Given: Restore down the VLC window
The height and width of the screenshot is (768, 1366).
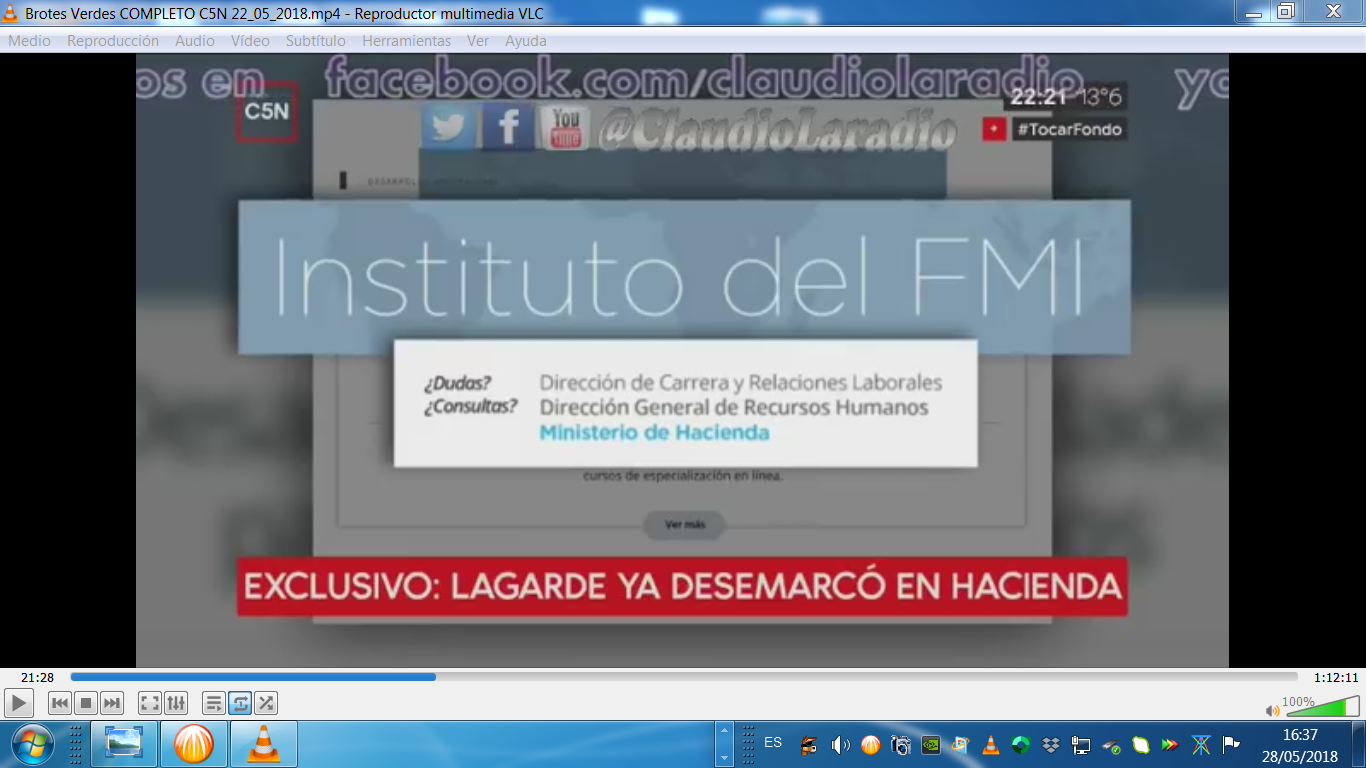Looking at the screenshot, I should (x=1286, y=11).
